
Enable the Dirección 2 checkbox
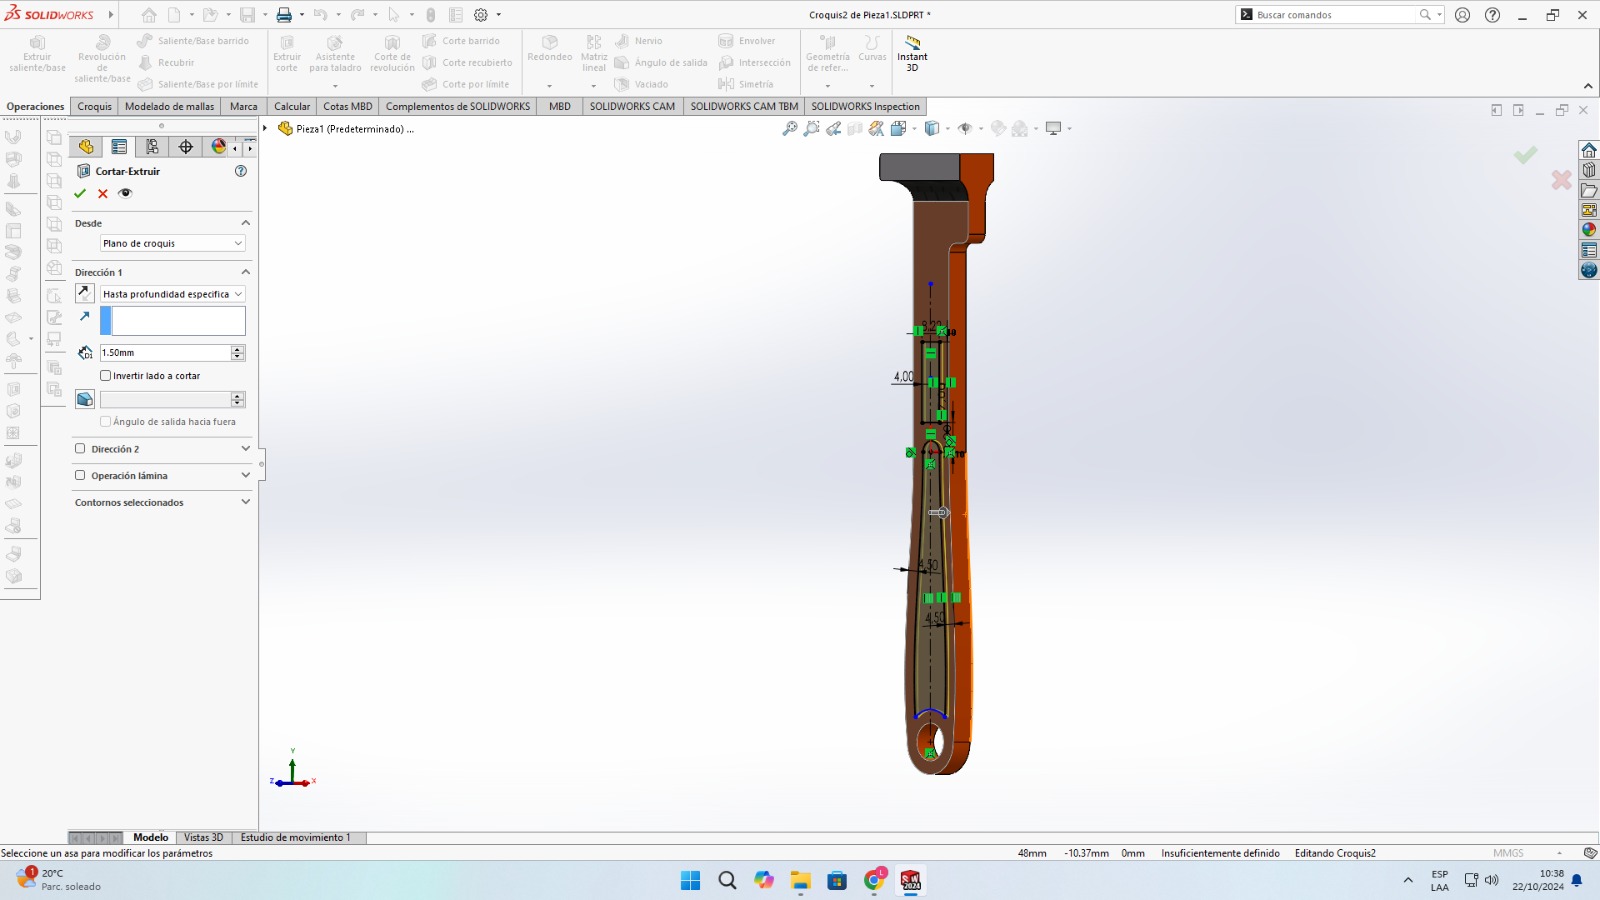point(80,449)
